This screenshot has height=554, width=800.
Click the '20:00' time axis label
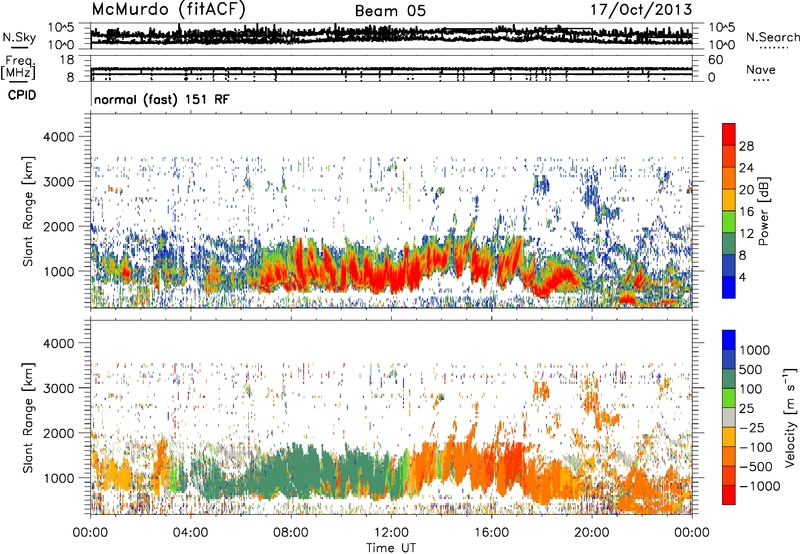point(591,533)
